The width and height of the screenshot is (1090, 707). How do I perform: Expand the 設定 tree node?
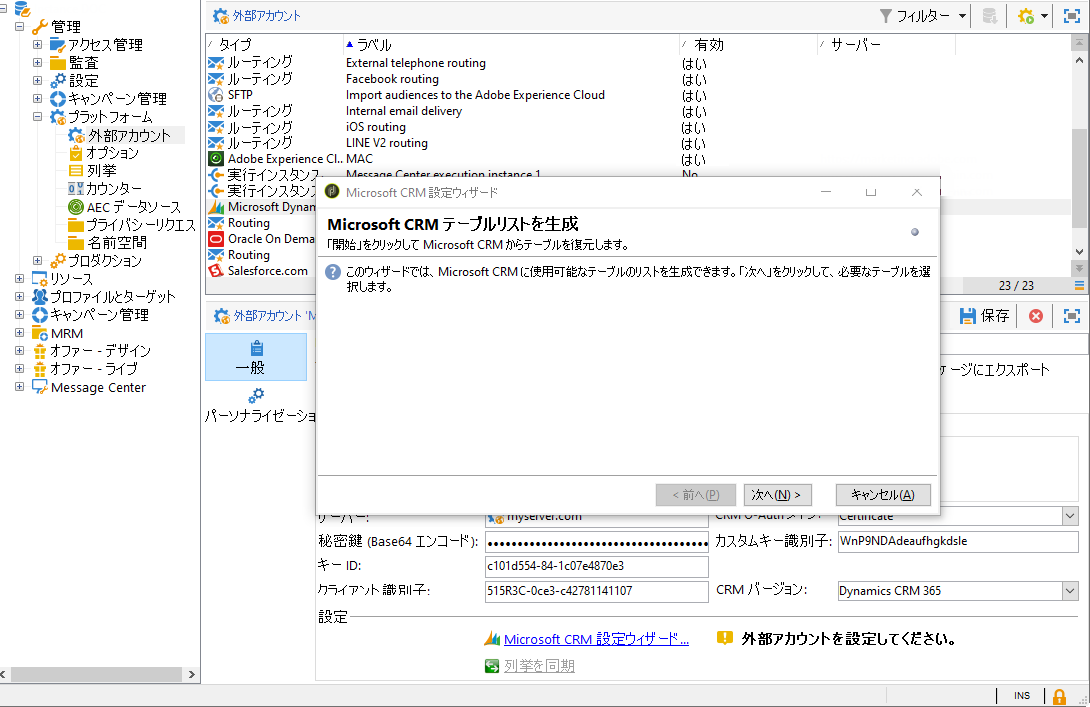[38, 81]
